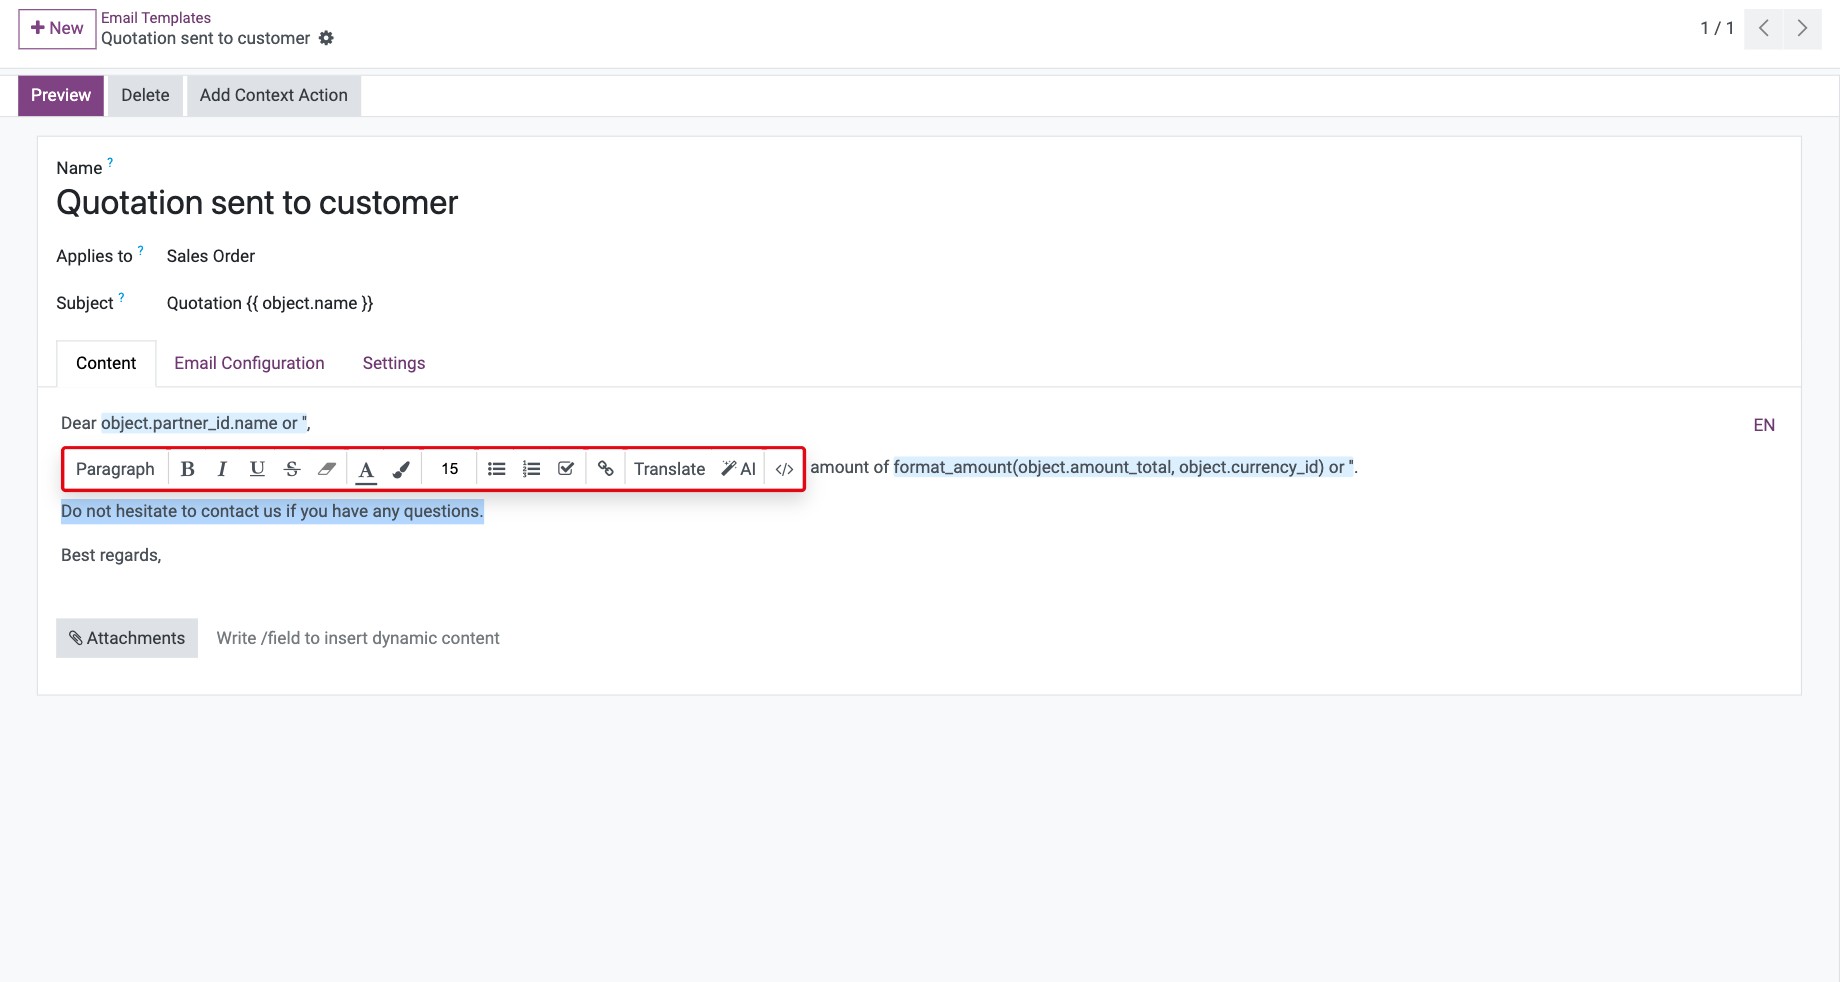Switch to the Settings tab
1840x982 pixels.
point(394,363)
